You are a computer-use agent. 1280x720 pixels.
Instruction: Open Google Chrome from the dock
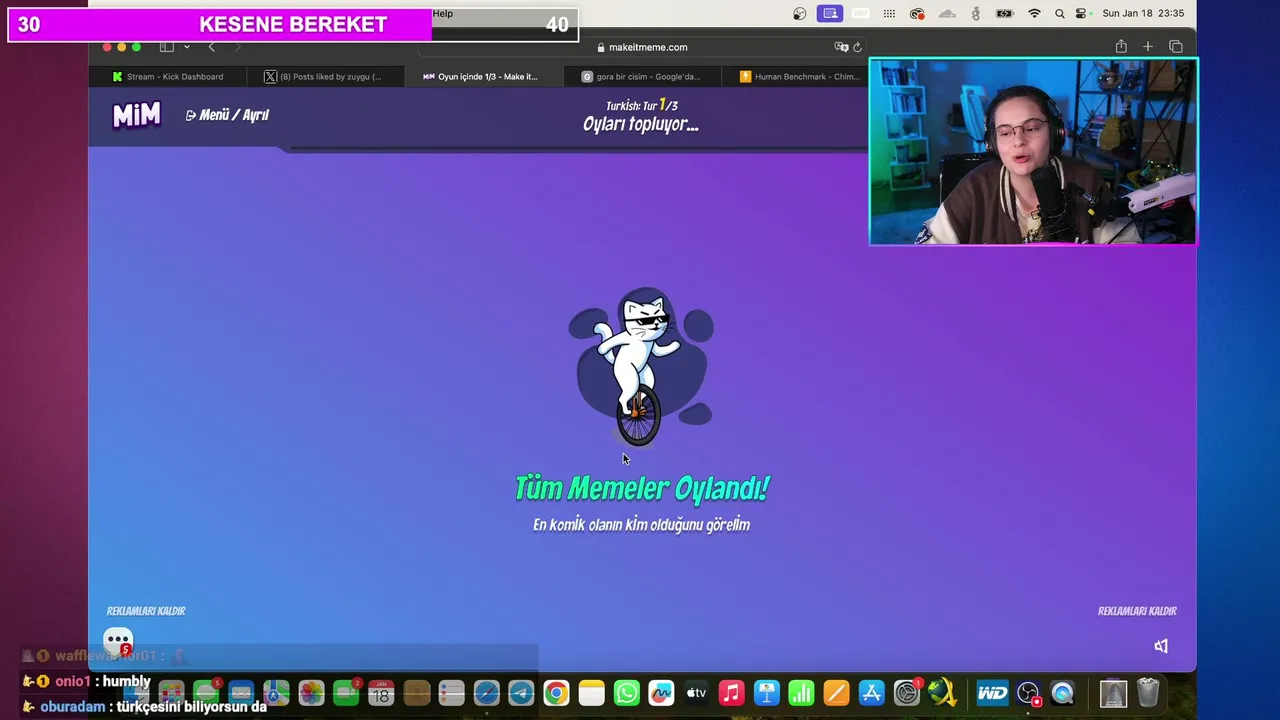tap(556, 693)
